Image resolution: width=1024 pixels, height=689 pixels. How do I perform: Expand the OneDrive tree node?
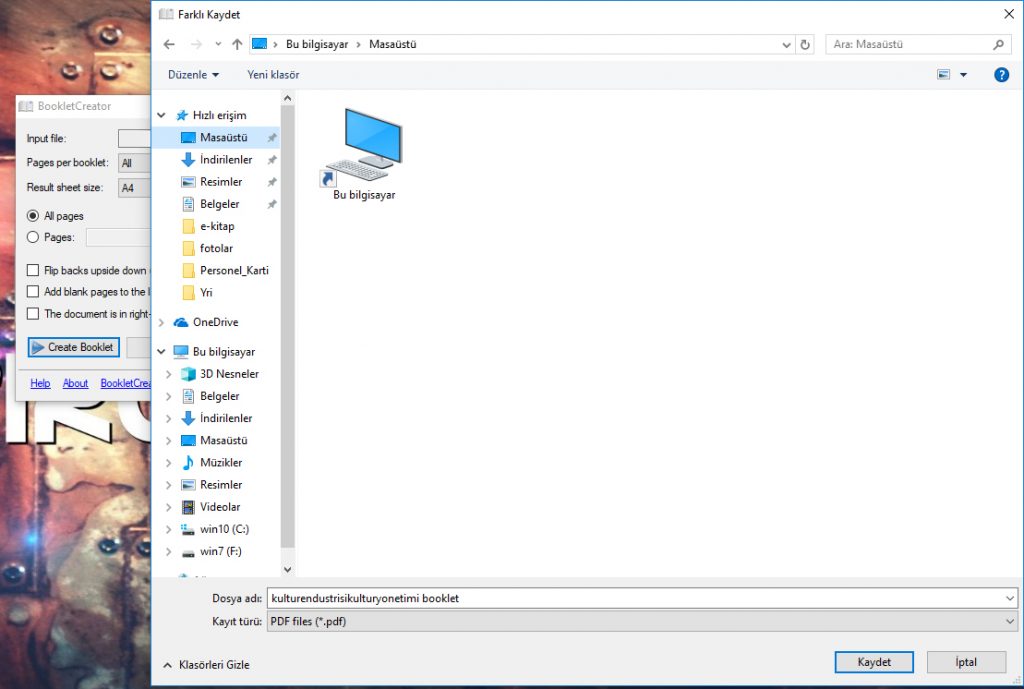(161, 322)
